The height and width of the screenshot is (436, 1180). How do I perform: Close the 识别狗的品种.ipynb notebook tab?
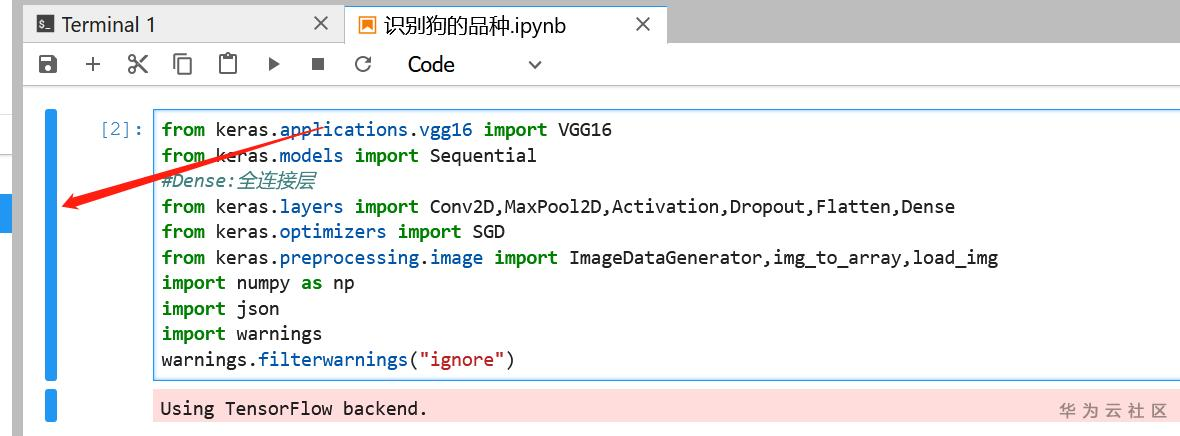pos(643,24)
